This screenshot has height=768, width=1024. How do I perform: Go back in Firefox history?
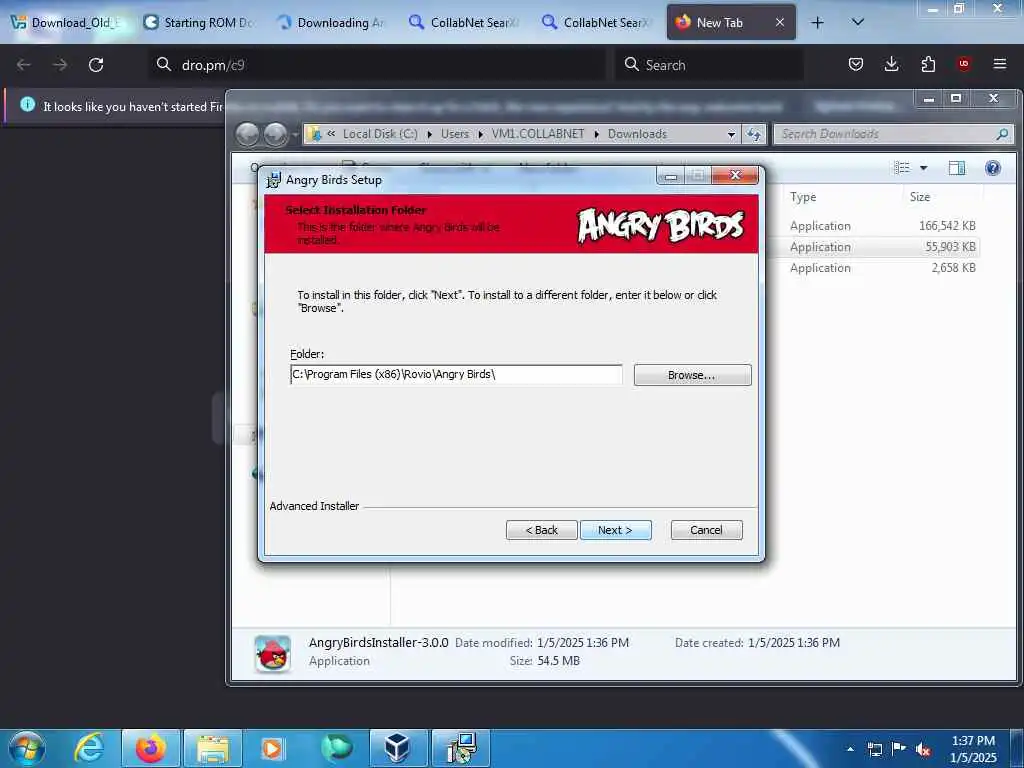click(x=24, y=65)
